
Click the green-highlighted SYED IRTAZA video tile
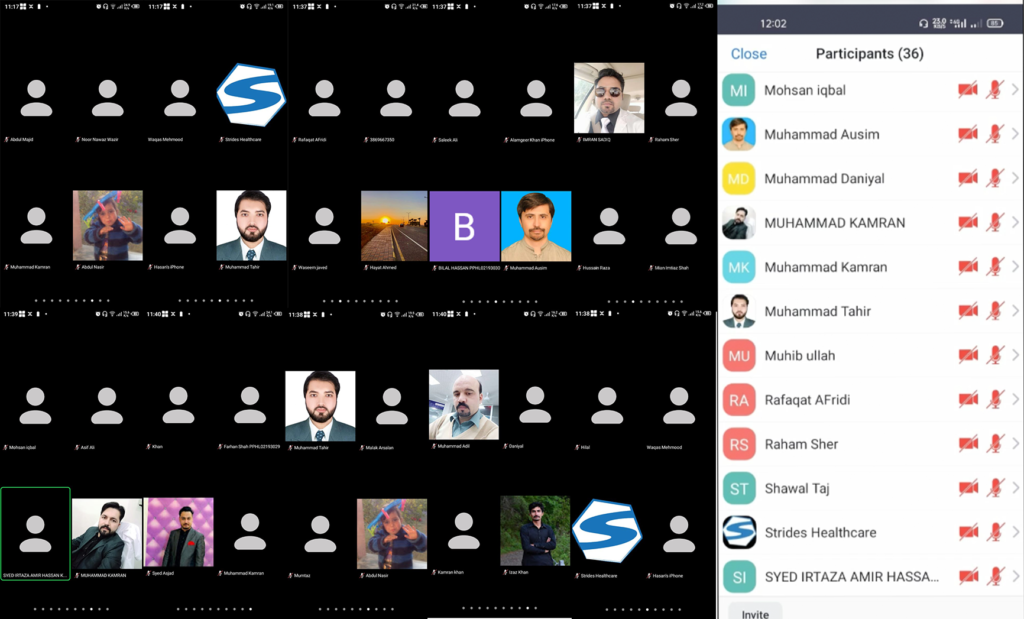point(35,533)
